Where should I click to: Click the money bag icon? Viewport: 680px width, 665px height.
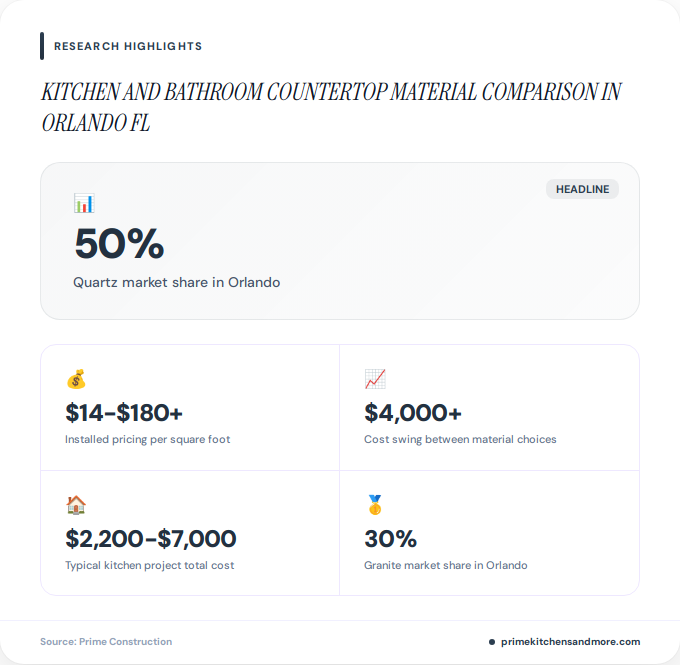coord(76,379)
